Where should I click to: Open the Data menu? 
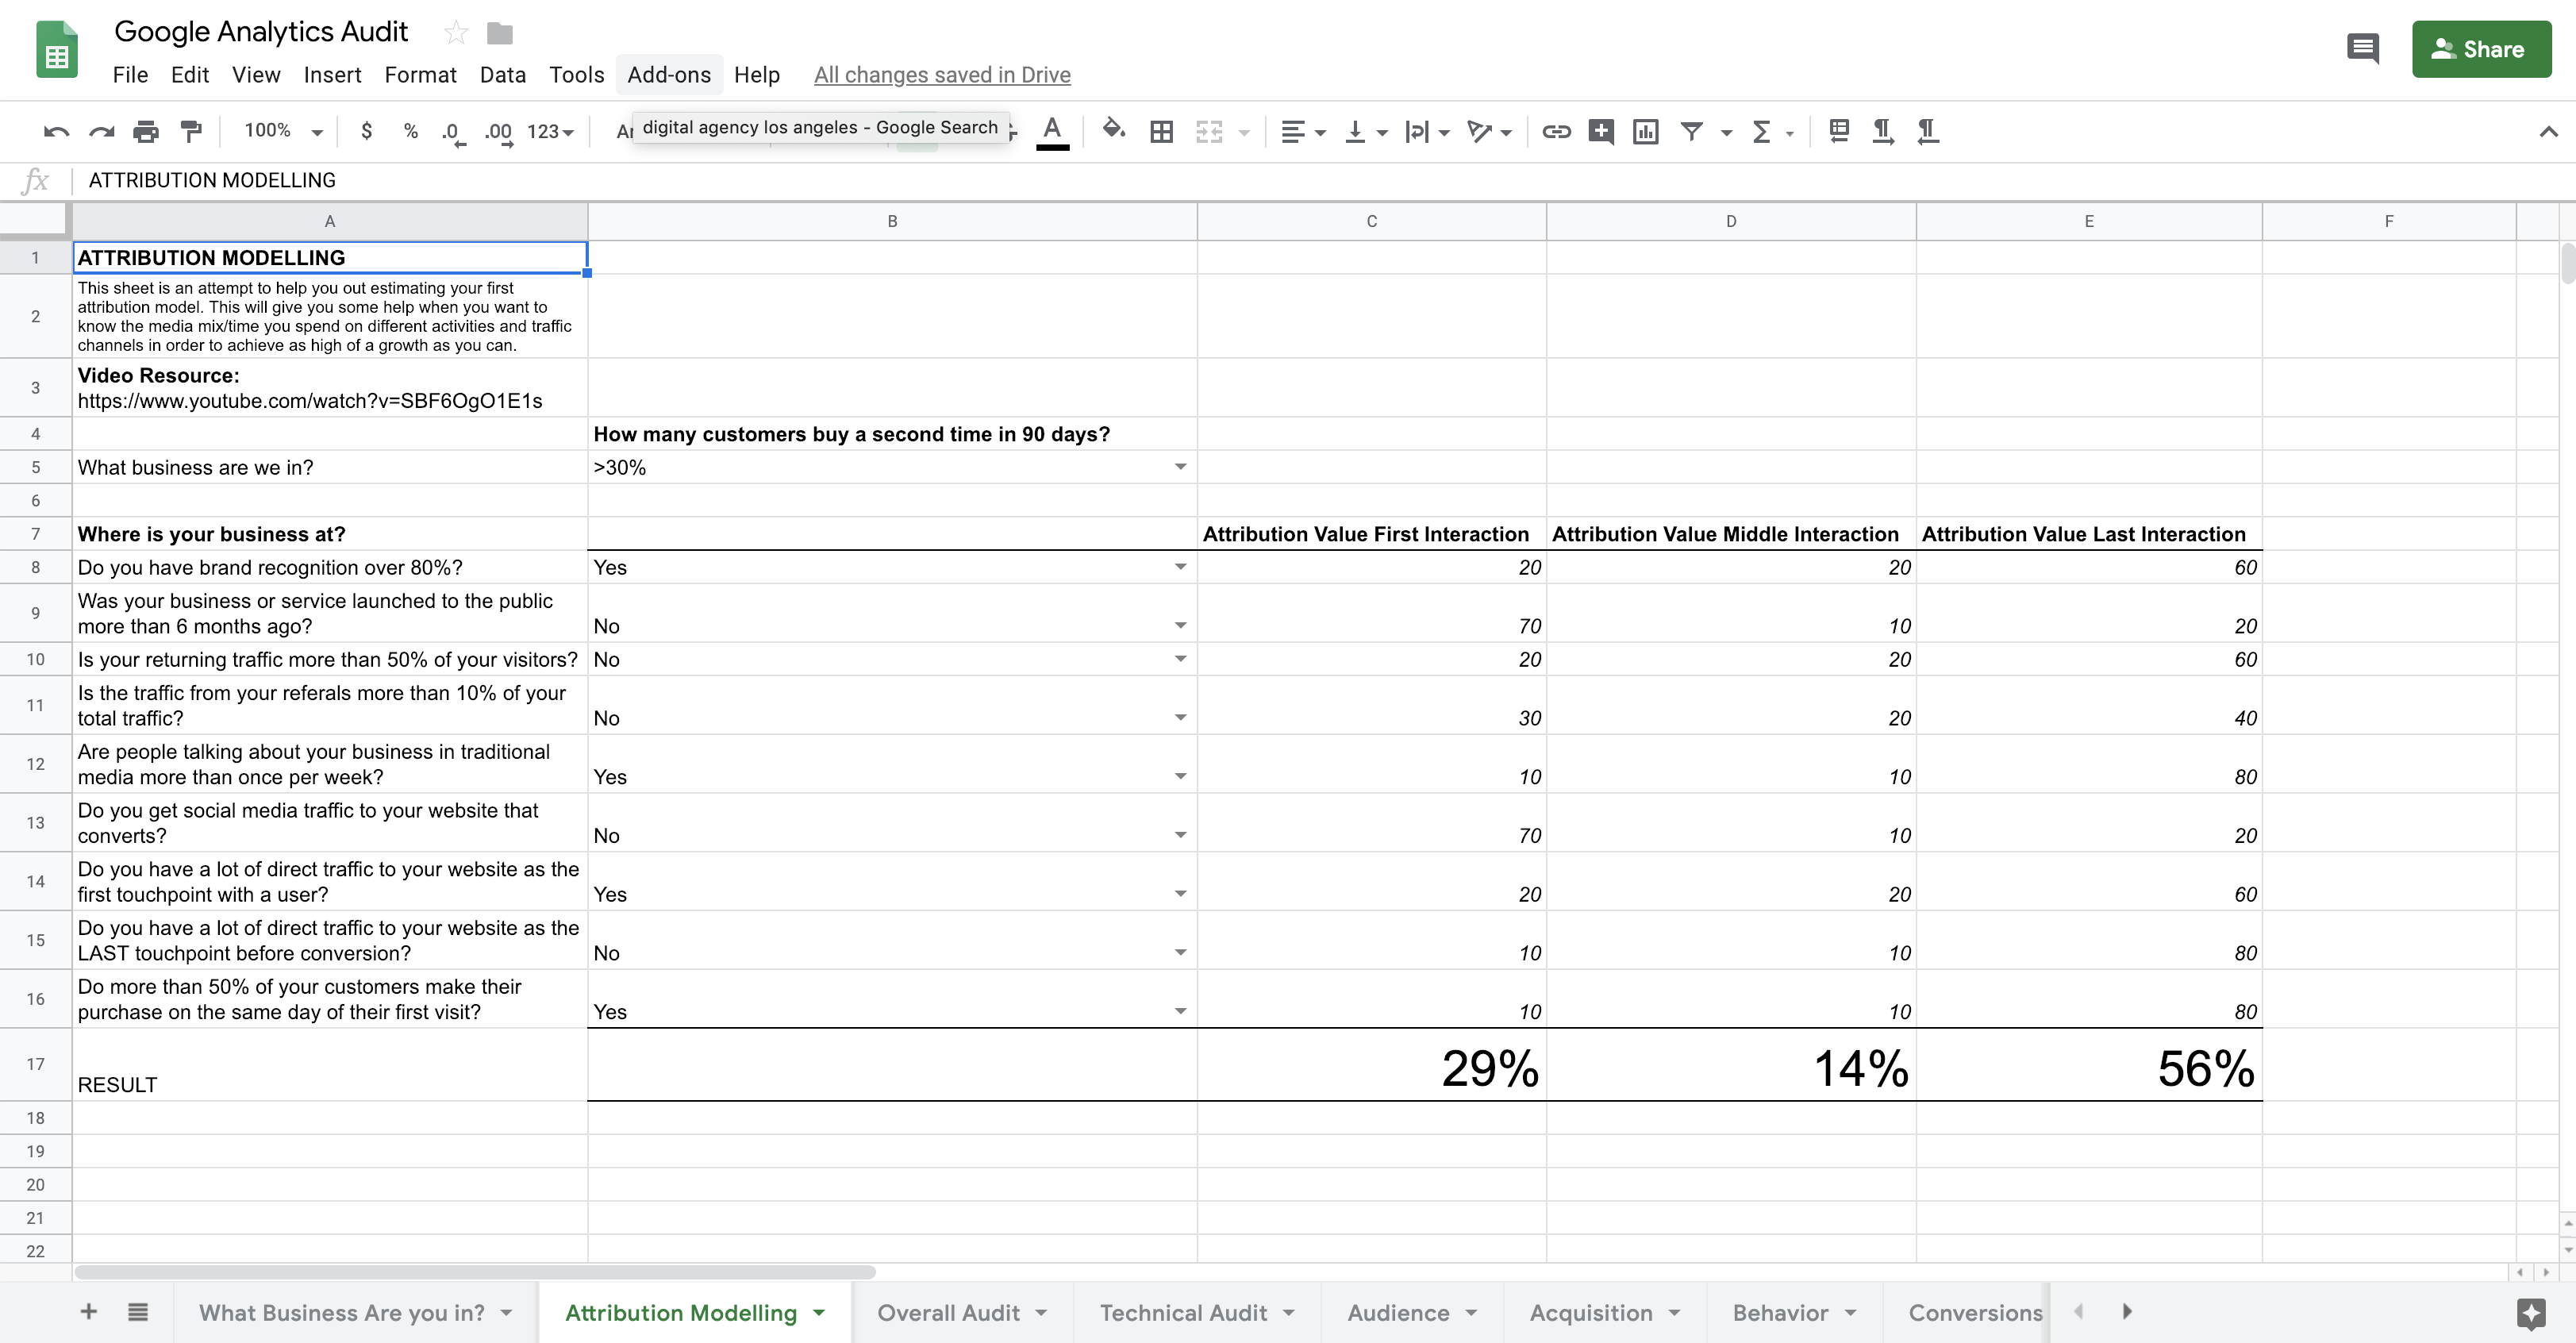tap(503, 75)
